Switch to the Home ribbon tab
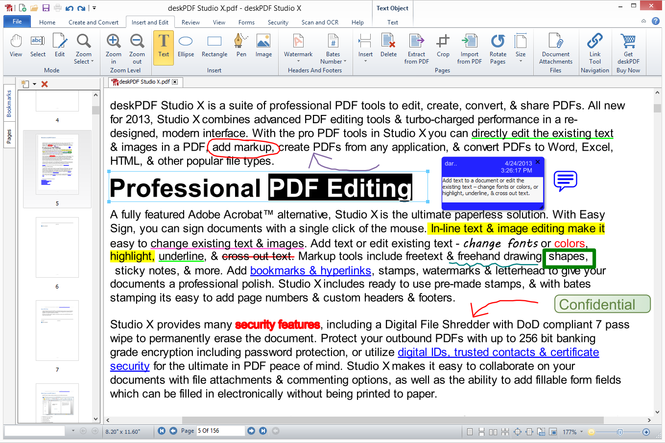 point(47,22)
